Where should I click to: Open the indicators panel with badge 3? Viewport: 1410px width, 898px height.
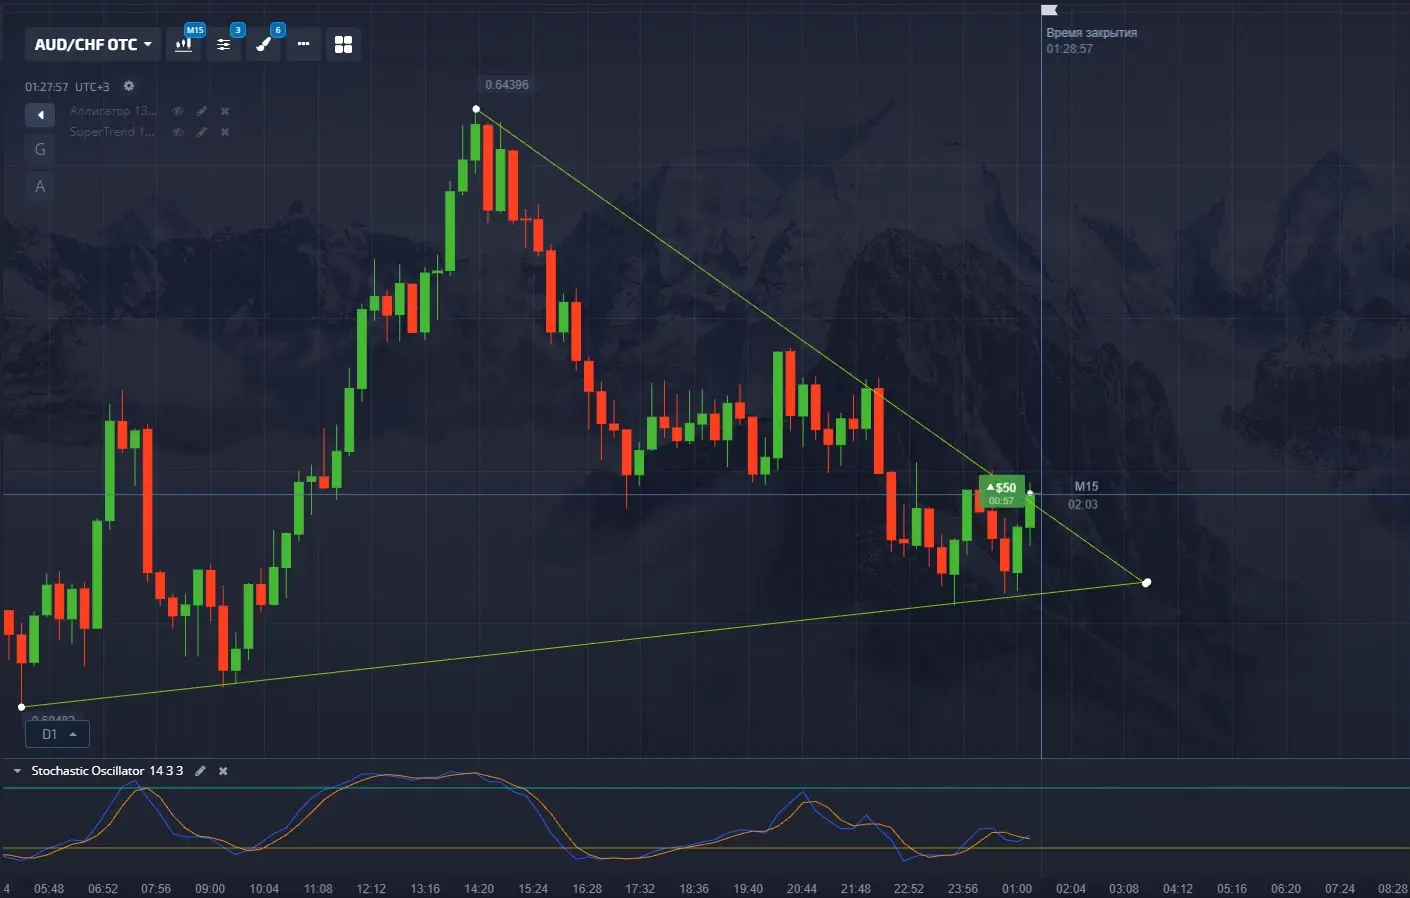point(224,44)
